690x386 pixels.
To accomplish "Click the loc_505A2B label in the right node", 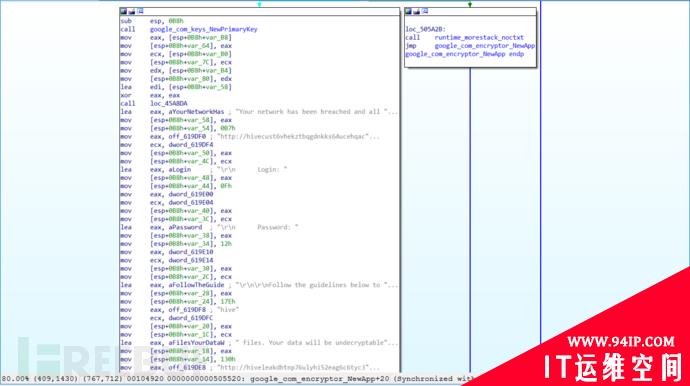I will tap(425, 29).
